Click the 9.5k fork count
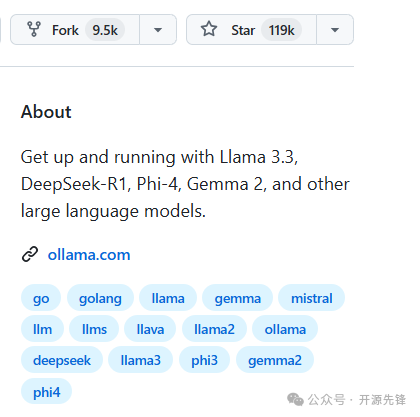Screen dimensions: 420x417 [x=105, y=30]
